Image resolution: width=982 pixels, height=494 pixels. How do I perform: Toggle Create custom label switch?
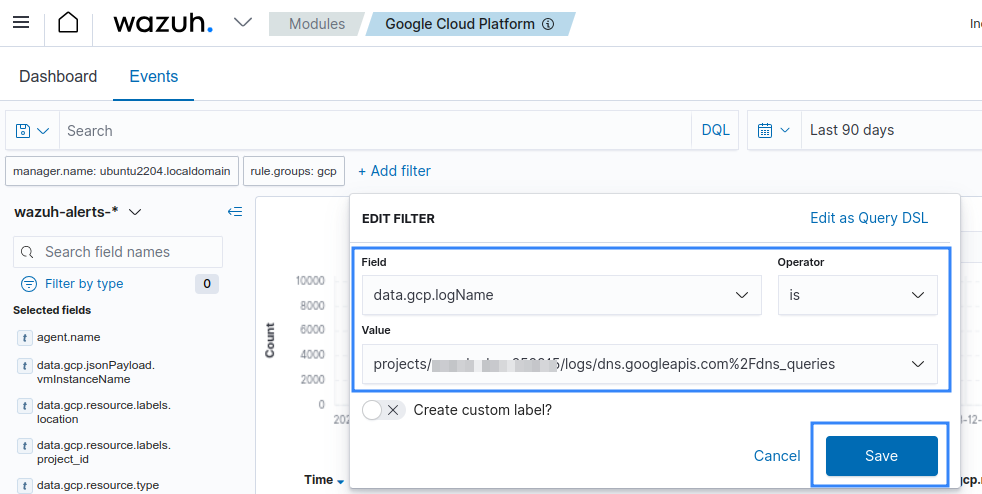click(383, 410)
